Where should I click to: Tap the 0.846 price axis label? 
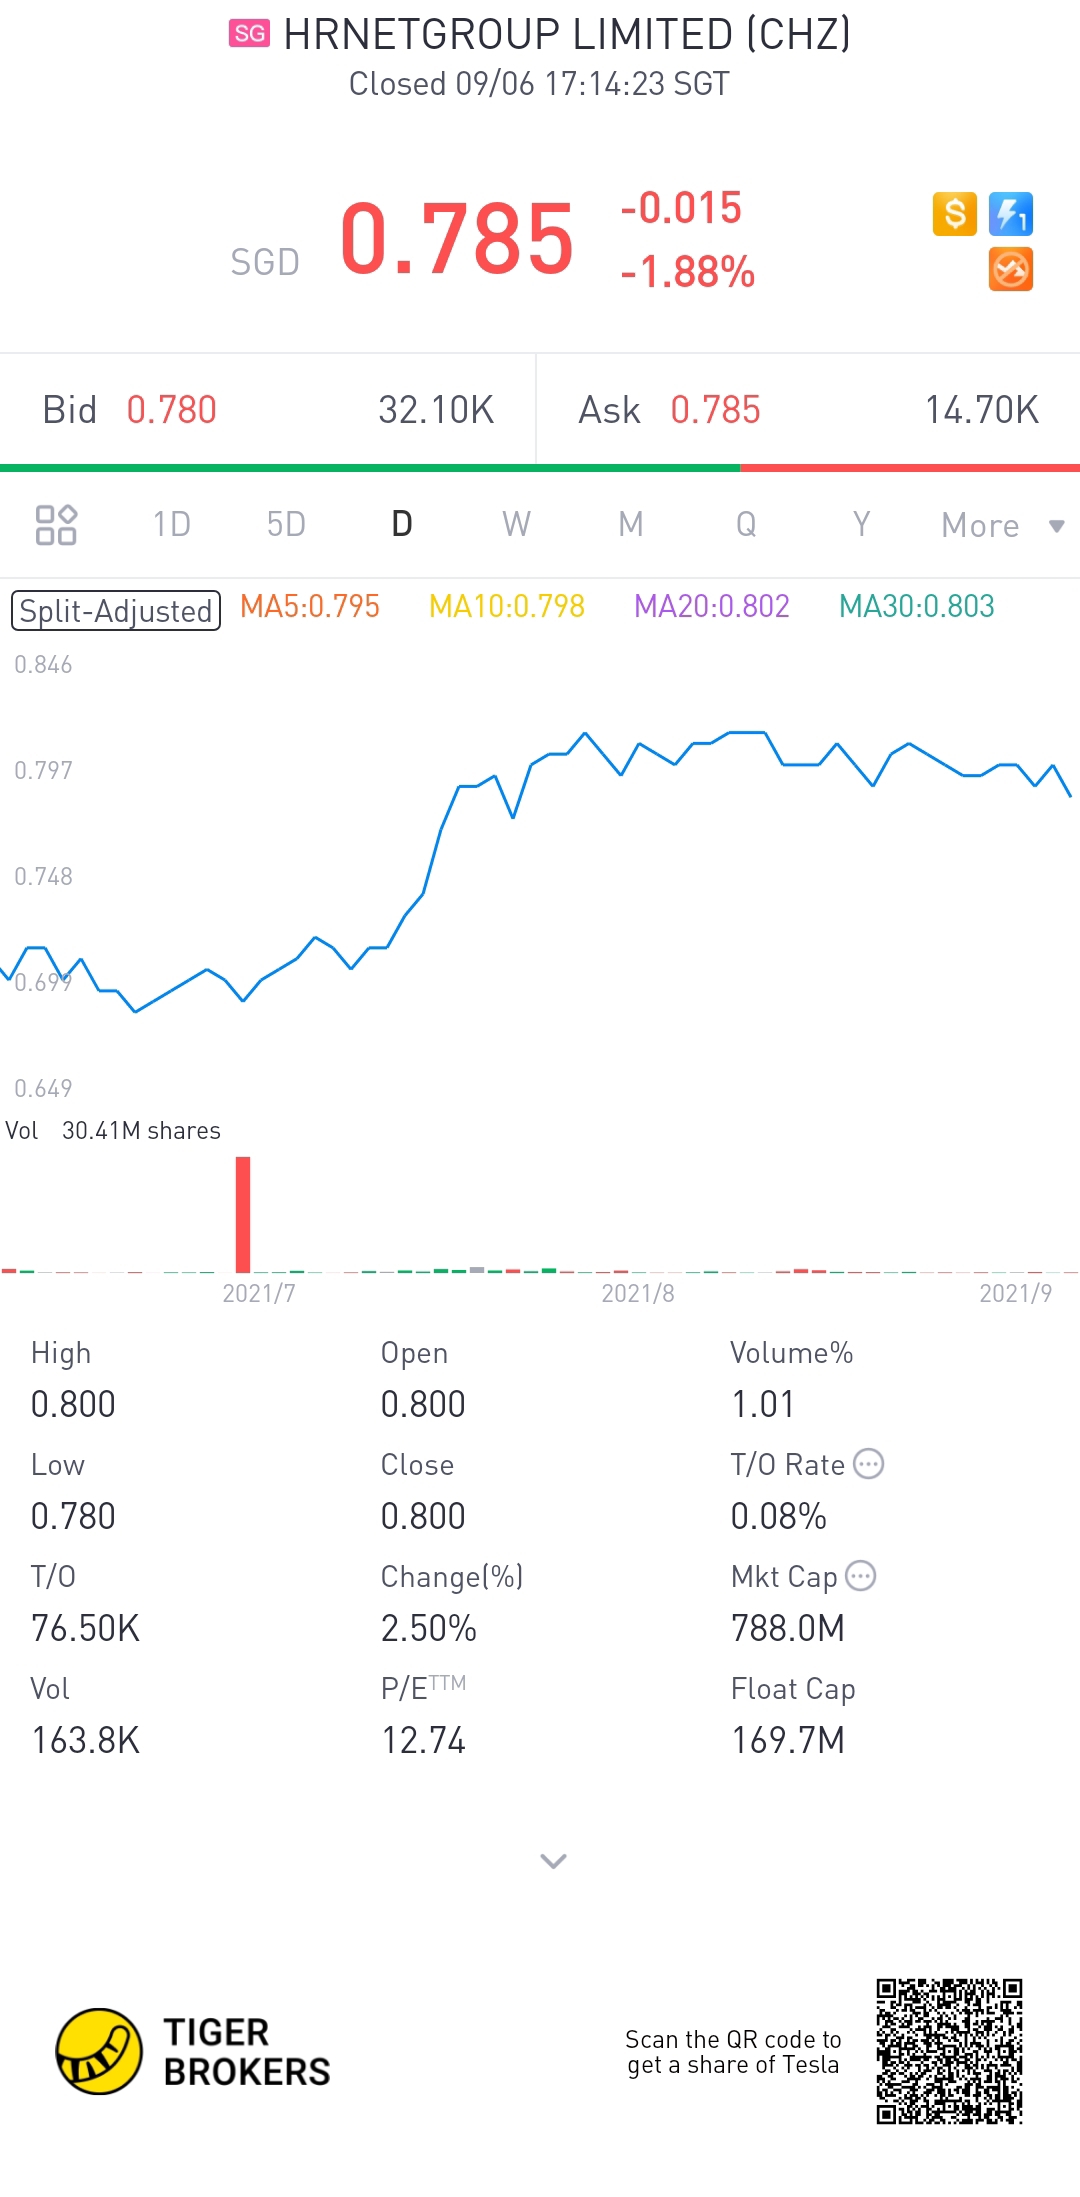(x=43, y=665)
